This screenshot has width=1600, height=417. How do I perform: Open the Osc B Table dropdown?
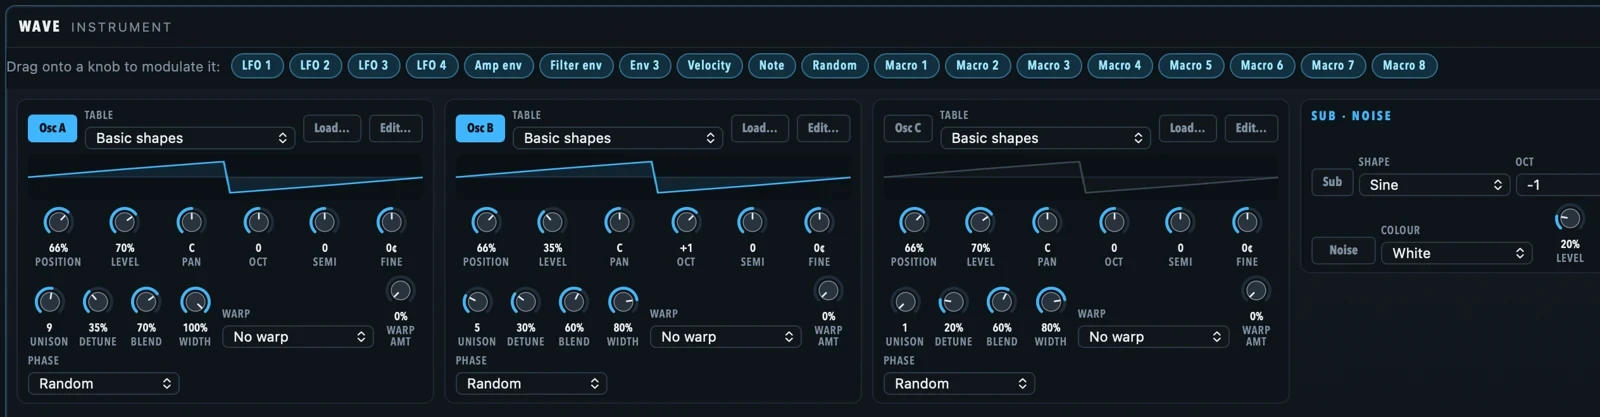pyautogui.click(x=618, y=138)
